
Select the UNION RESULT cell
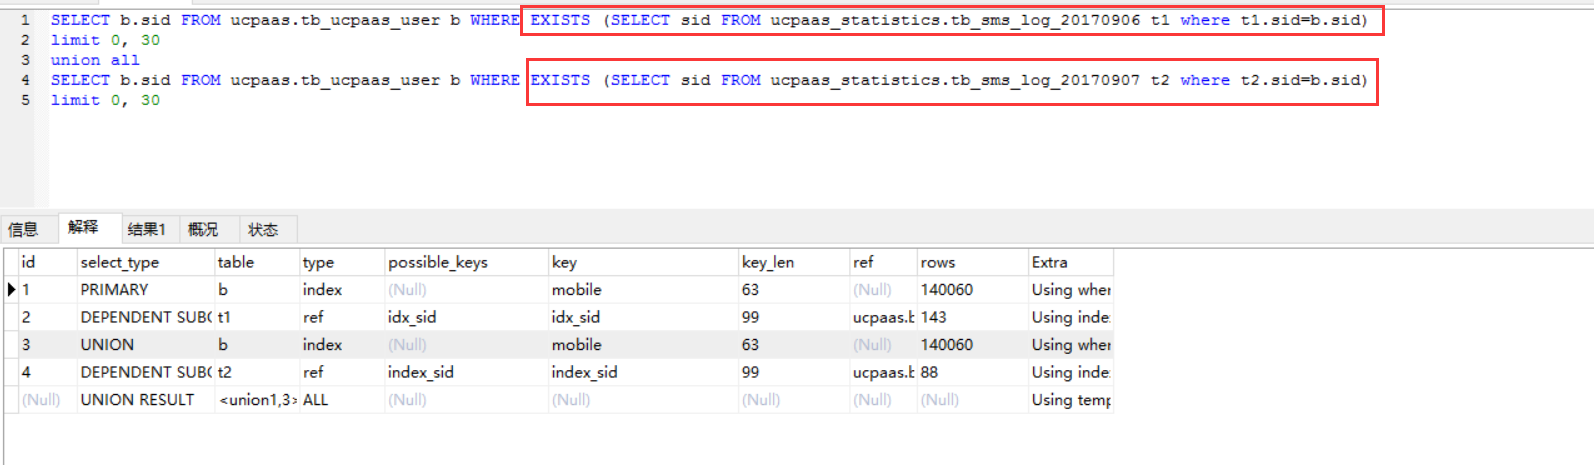pos(145,400)
